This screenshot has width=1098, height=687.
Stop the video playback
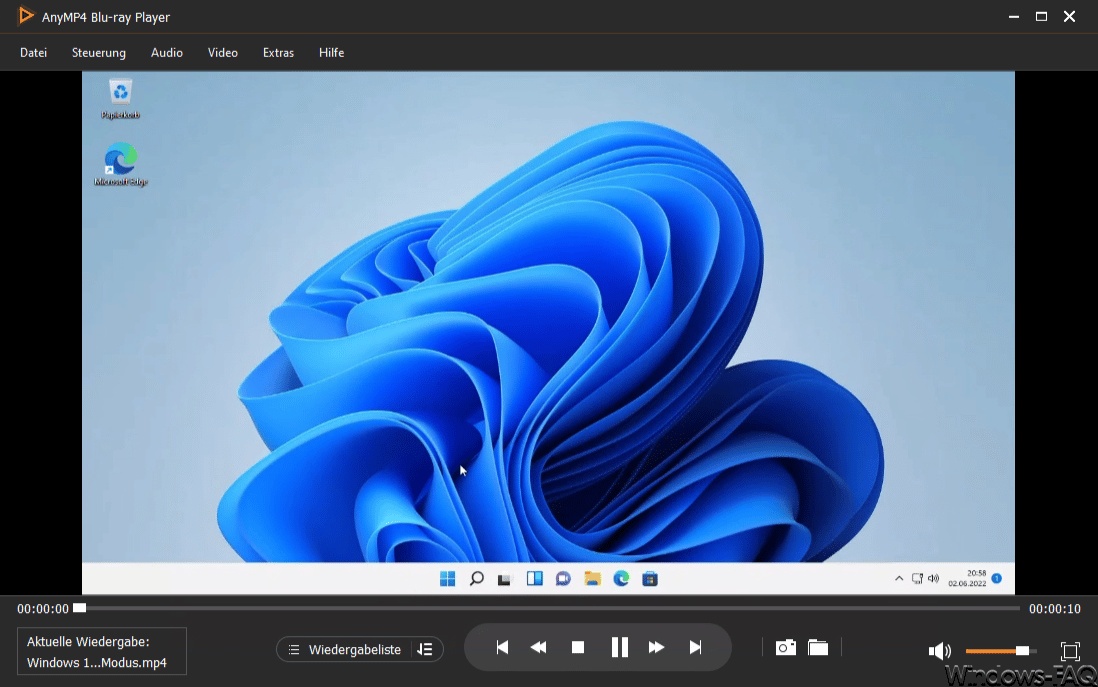pos(578,647)
